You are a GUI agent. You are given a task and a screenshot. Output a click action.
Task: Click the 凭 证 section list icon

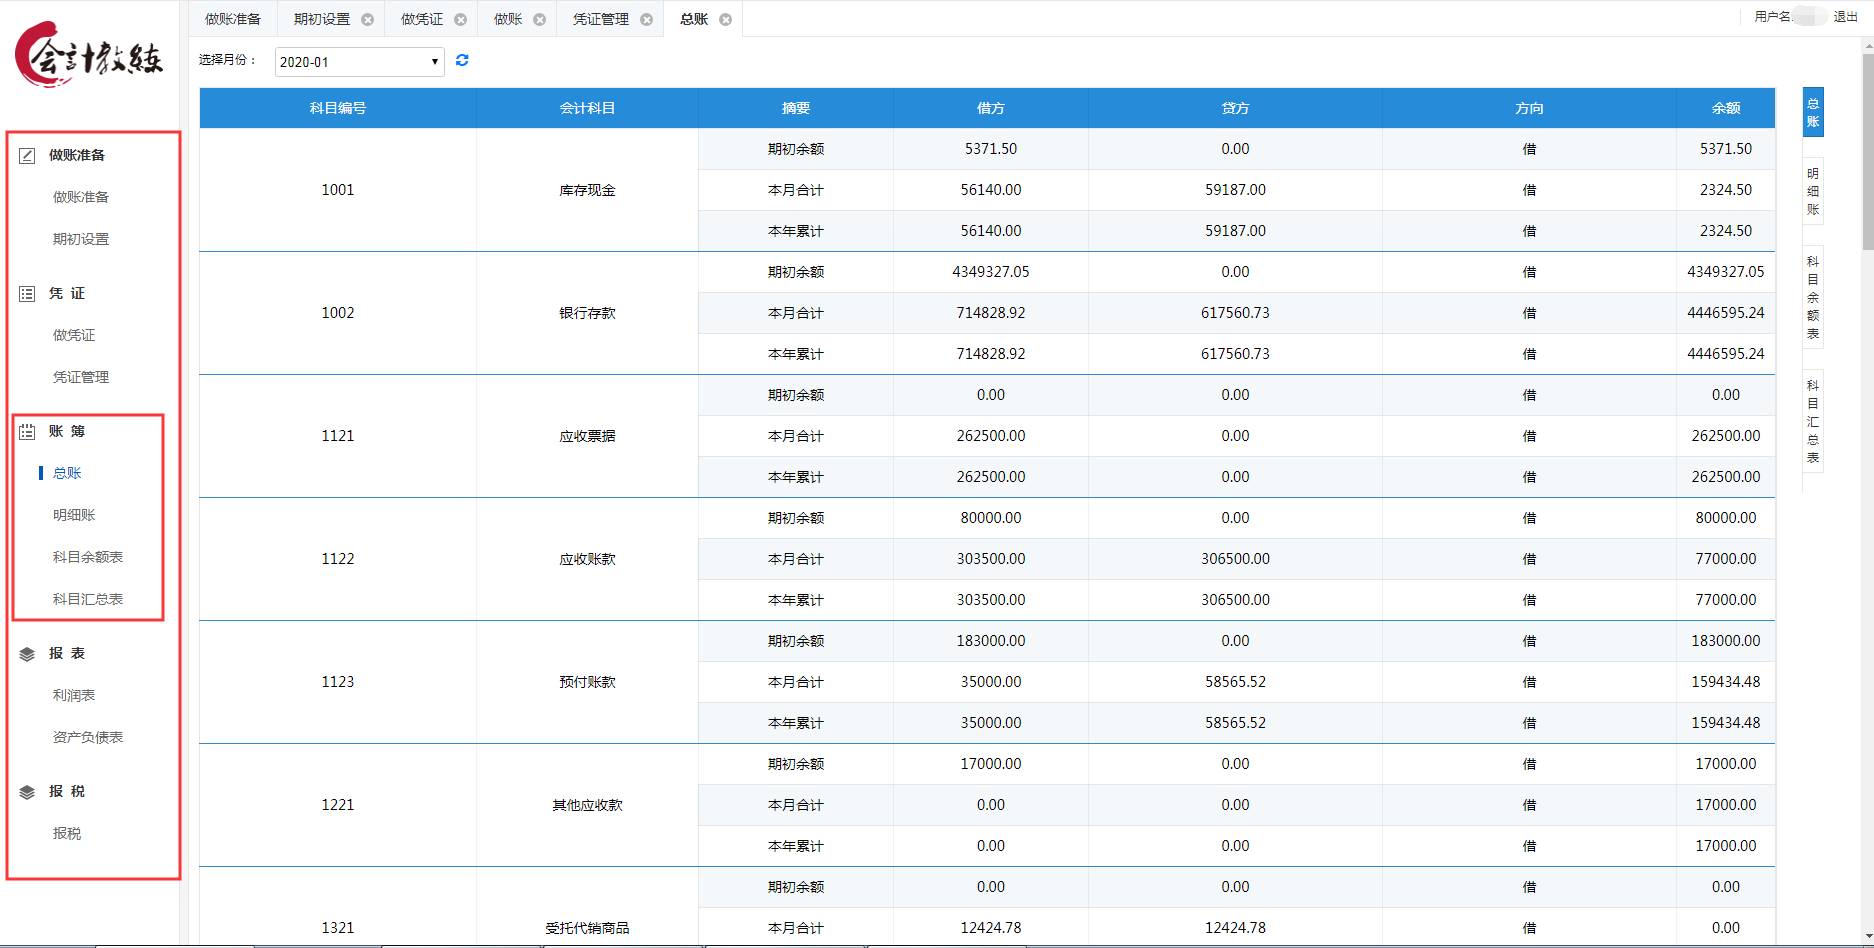(27, 294)
